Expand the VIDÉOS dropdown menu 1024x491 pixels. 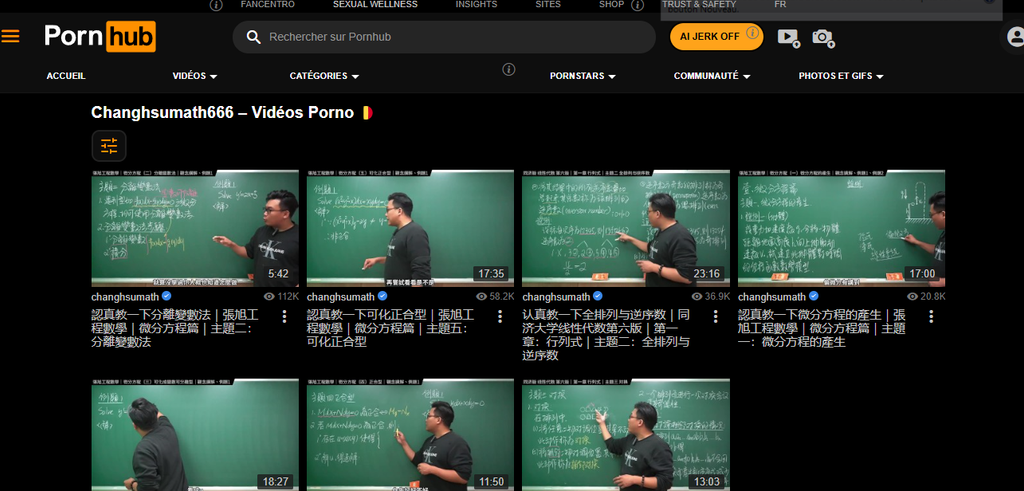(x=195, y=76)
